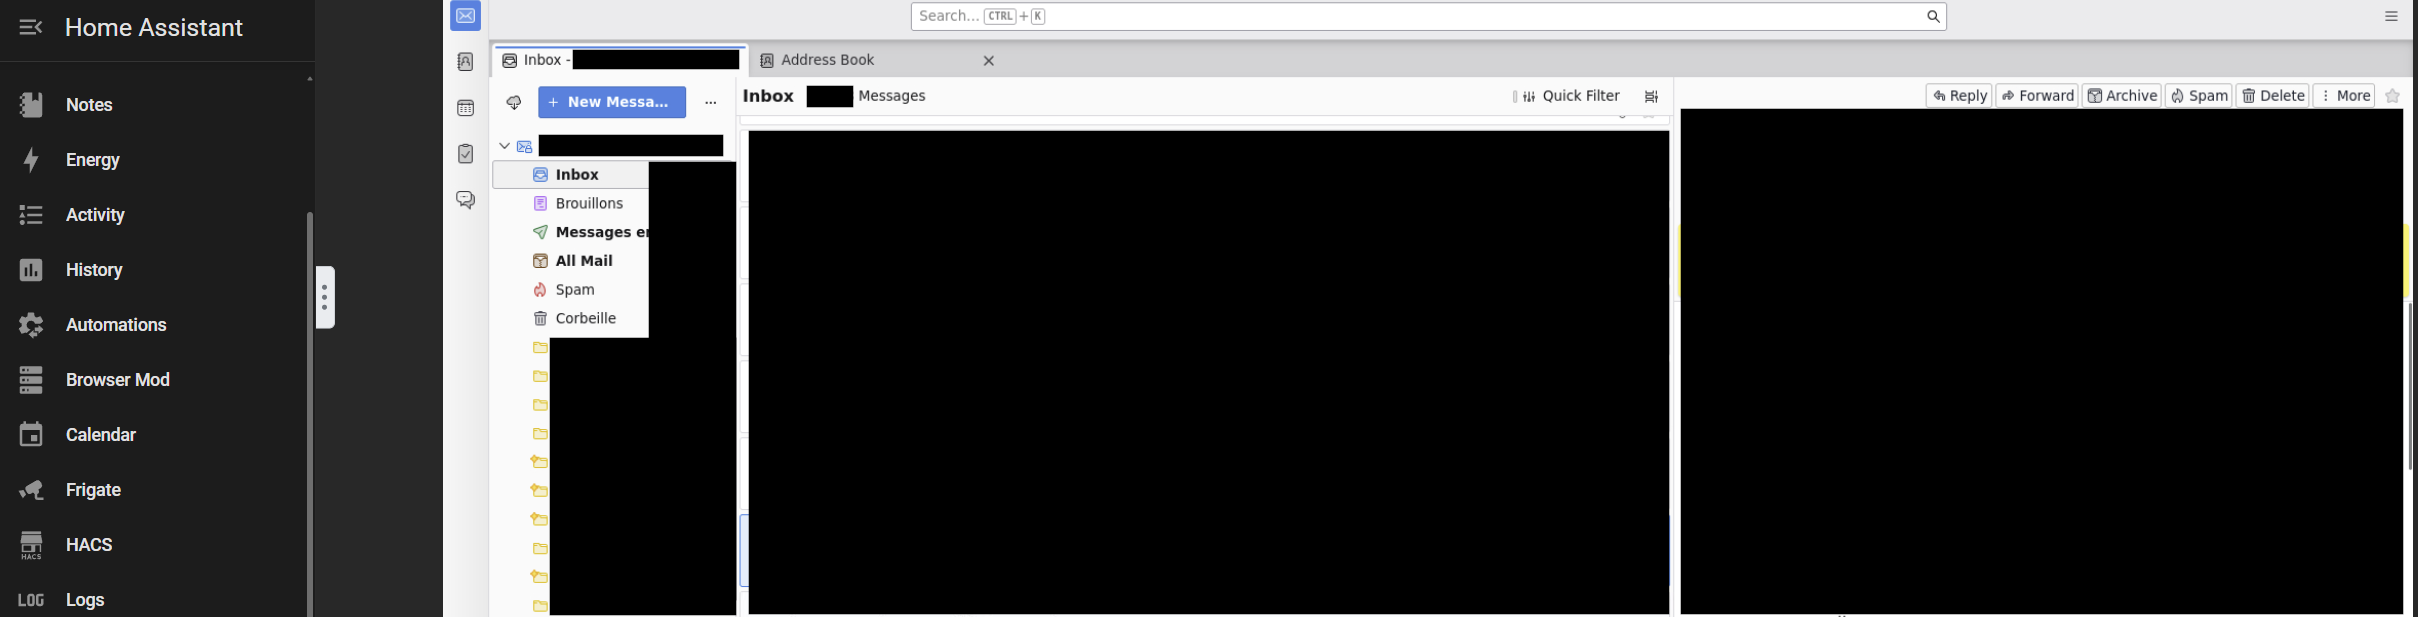Close the Address Book tab
The width and height of the screenshot is (2418, 617).
[988, 61]
